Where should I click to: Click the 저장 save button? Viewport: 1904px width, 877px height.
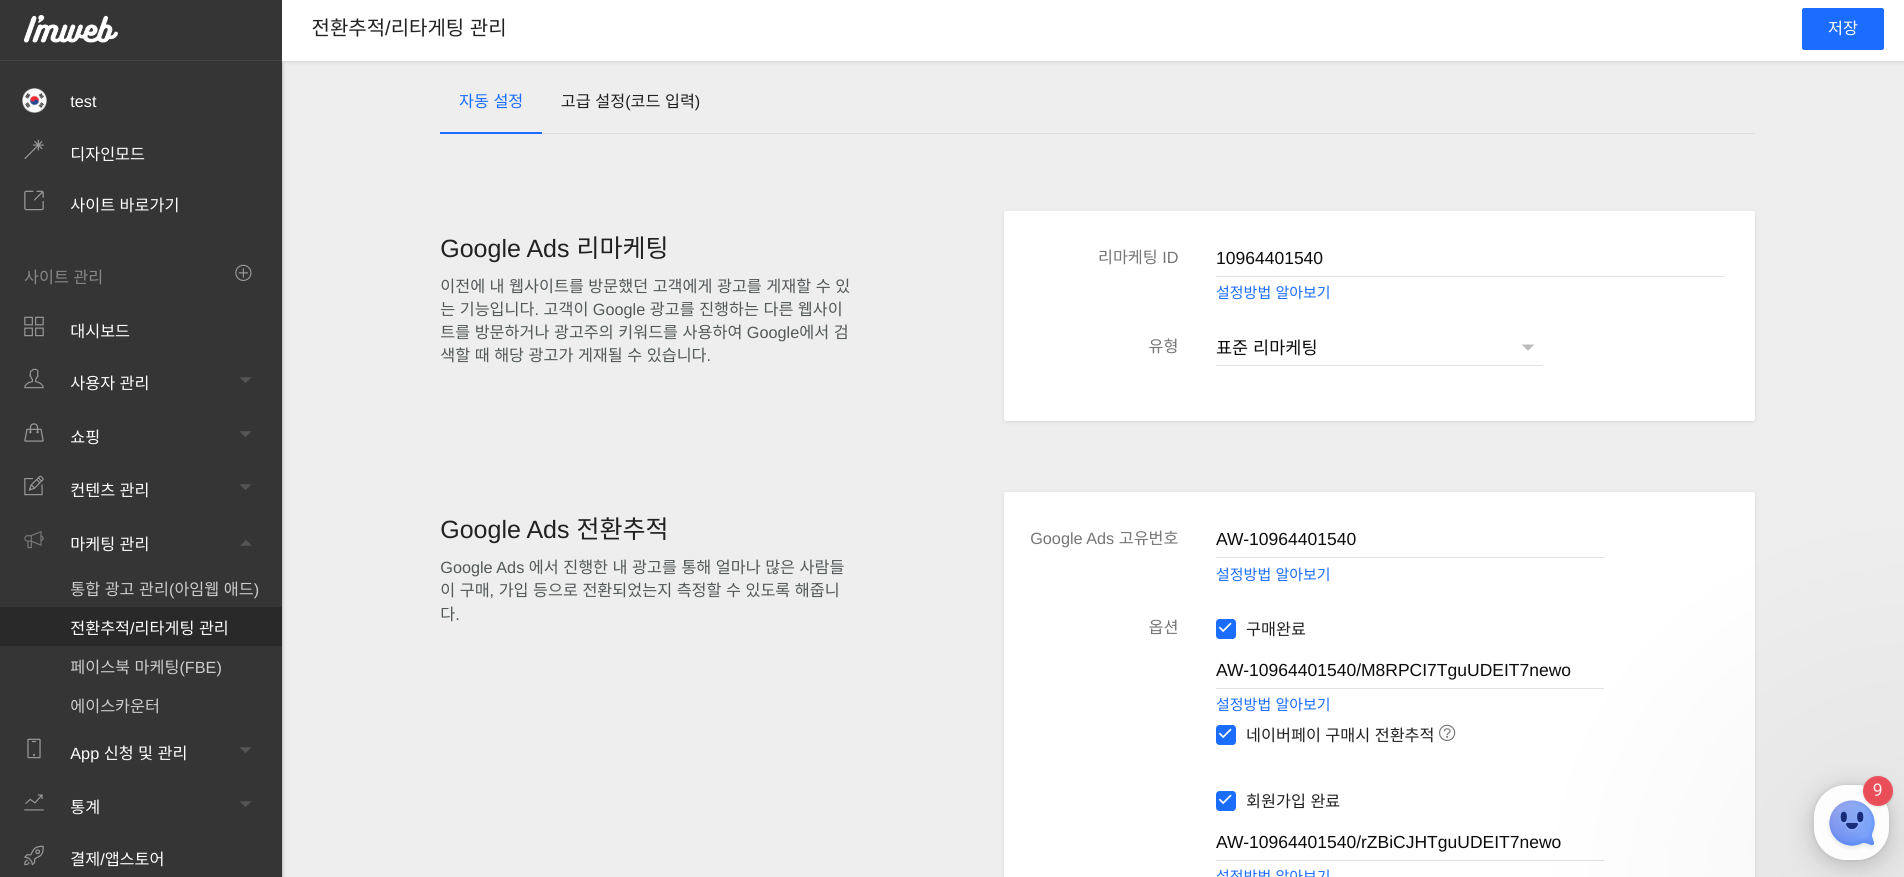tap(1842, 29)
